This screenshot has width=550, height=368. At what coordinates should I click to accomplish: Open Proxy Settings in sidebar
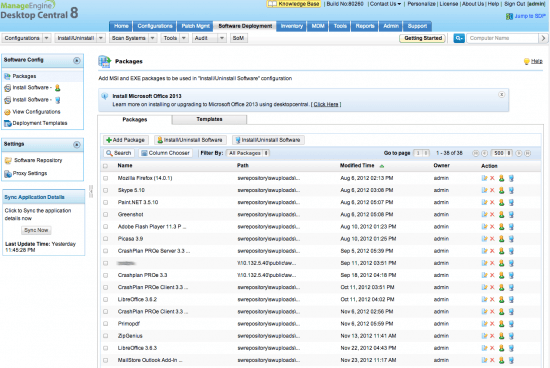tap(30, 173)
